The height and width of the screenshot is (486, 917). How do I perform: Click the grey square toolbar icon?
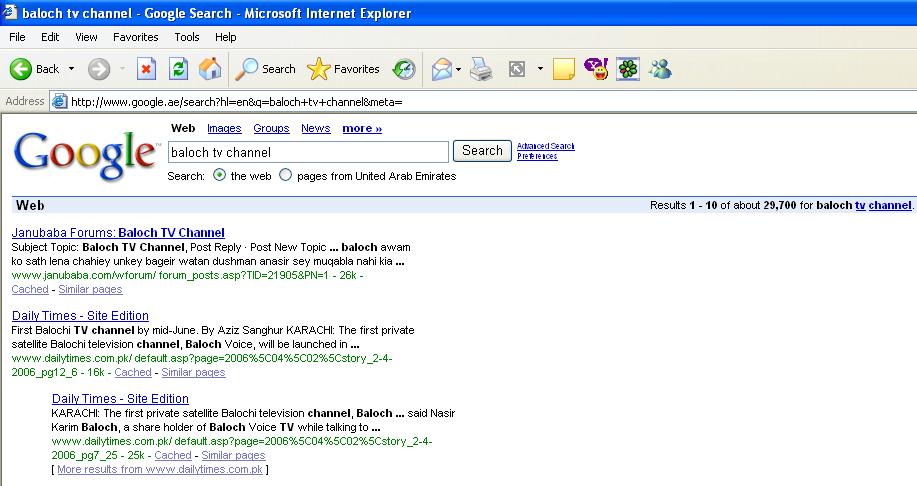coord(517,70)
